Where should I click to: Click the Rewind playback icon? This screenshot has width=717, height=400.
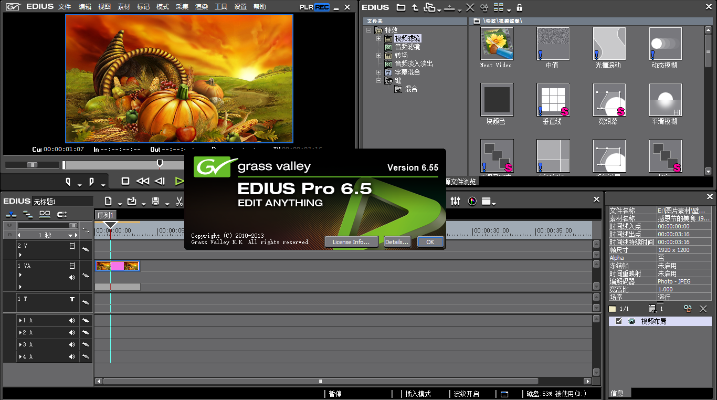tap(143, 181)
